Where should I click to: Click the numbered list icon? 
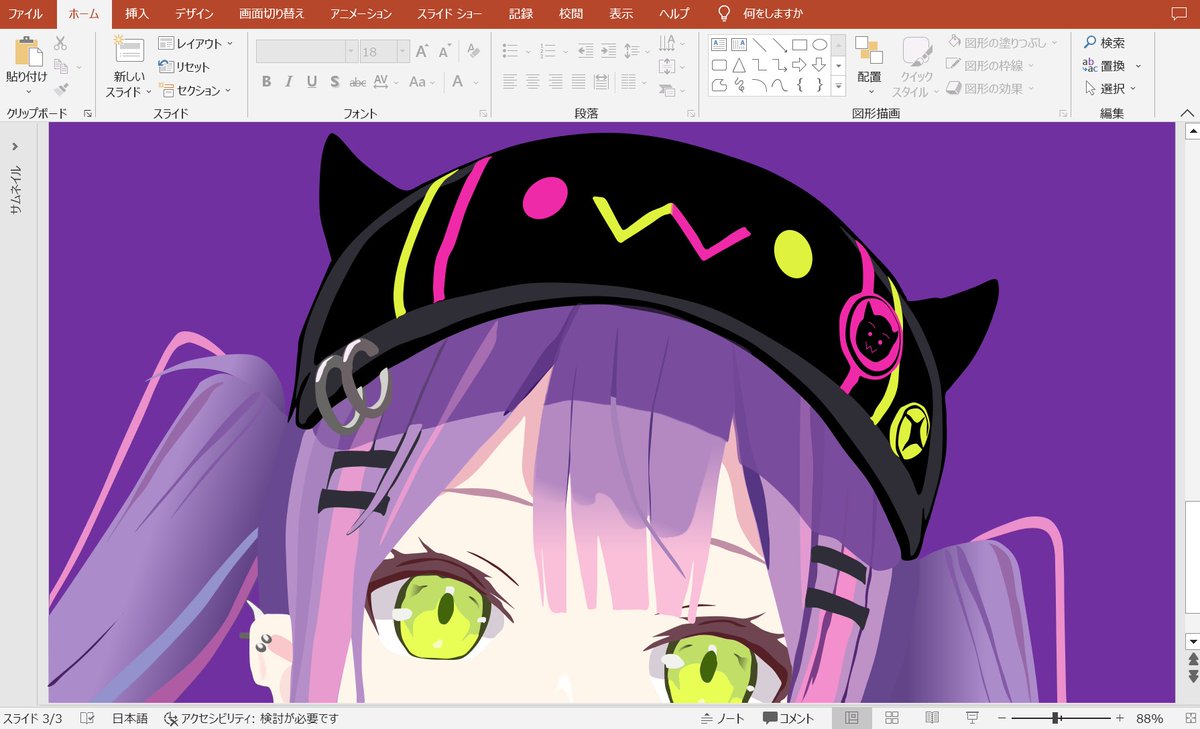pos(548,51)
